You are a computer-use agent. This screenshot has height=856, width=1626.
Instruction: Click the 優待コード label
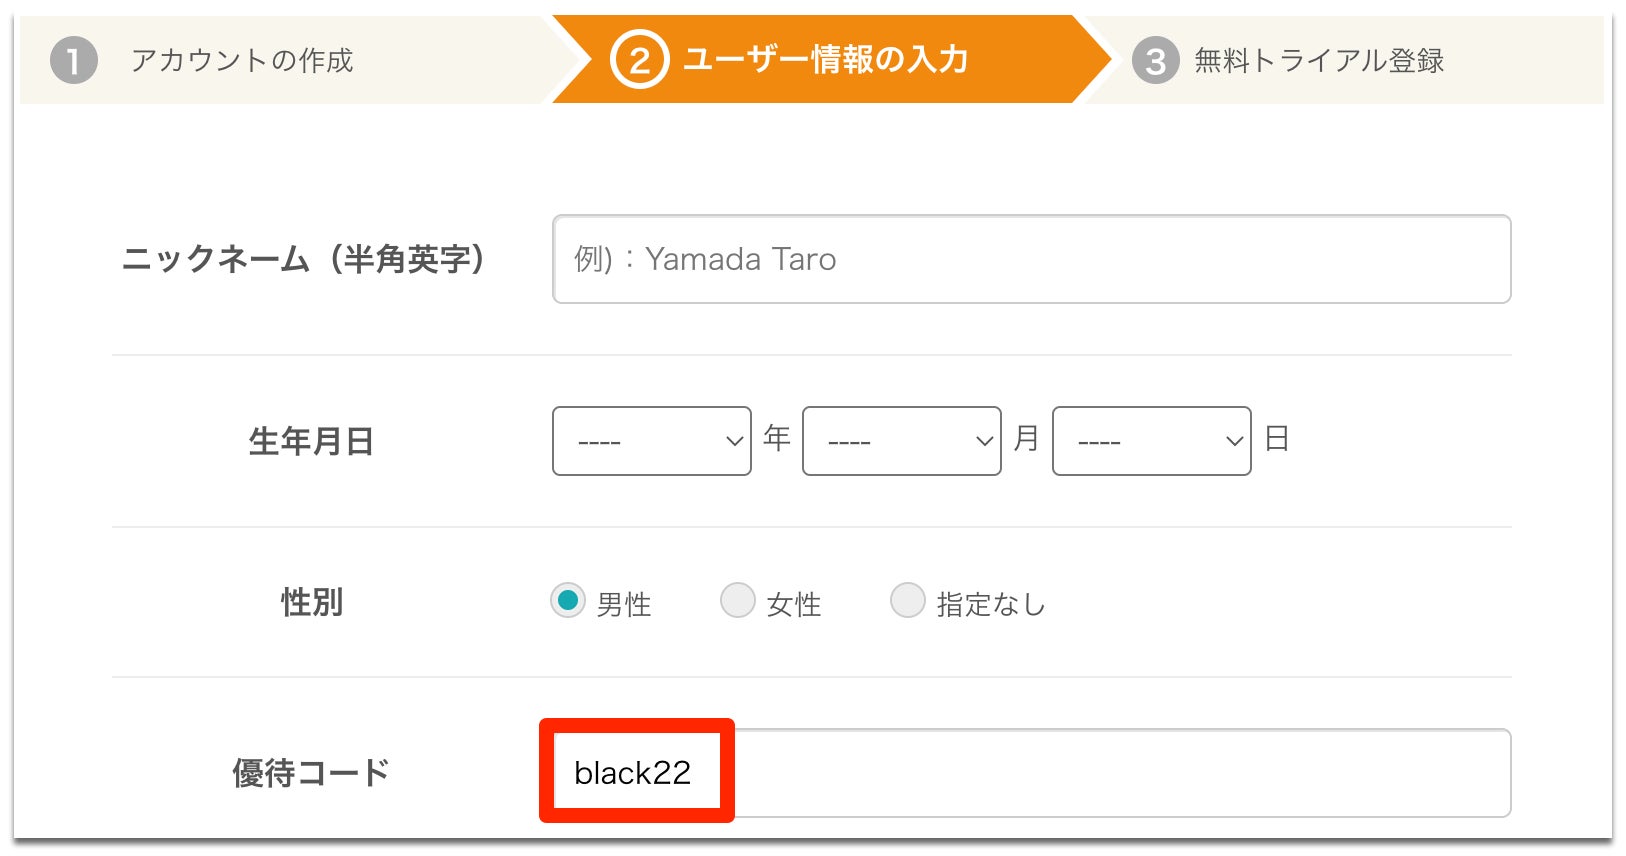coord(311,773)
